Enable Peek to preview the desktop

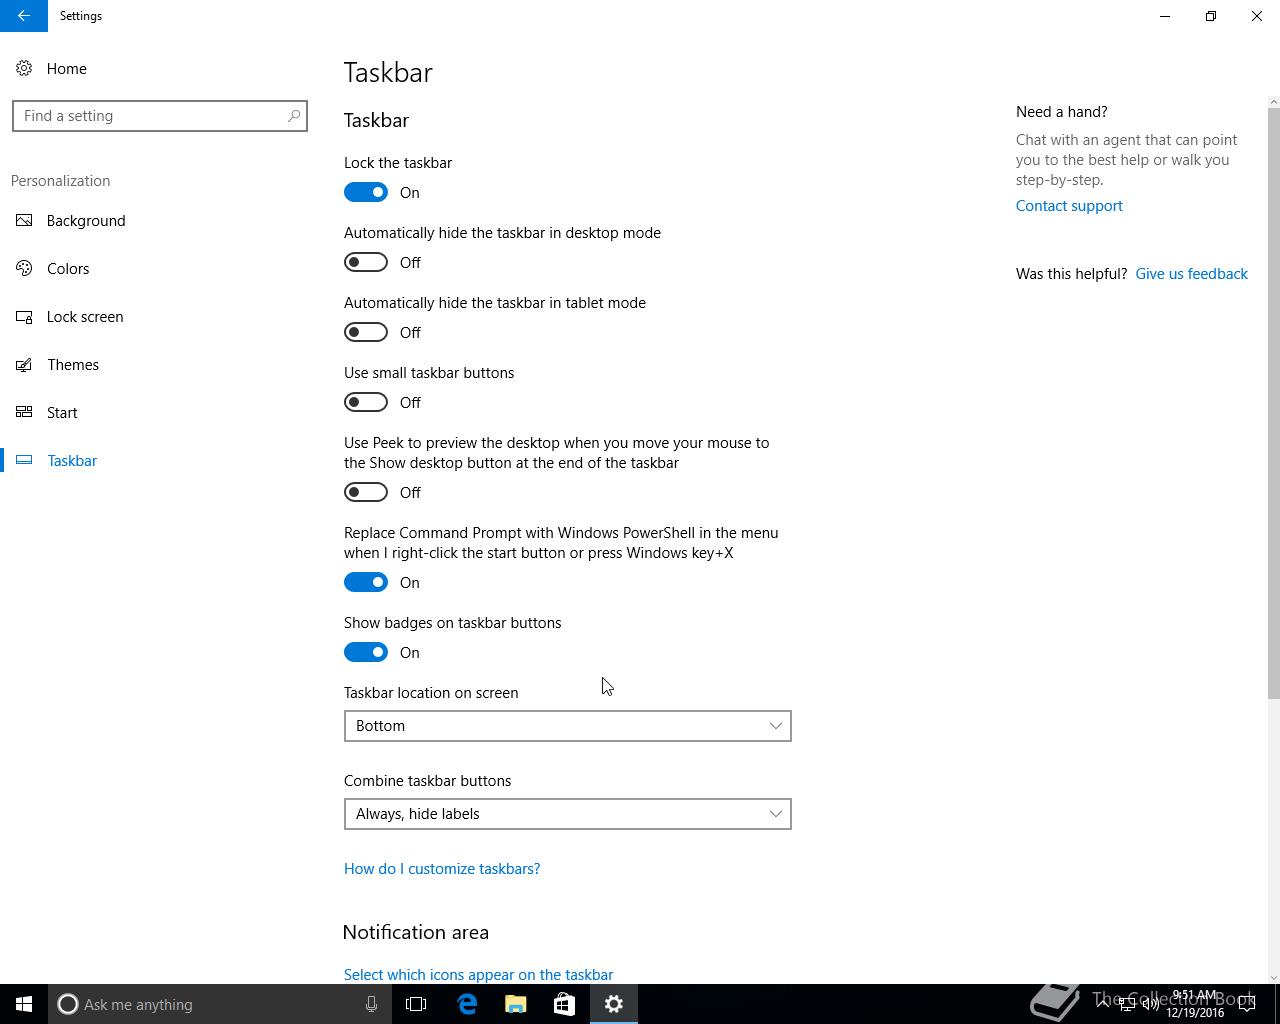[x=366, y=492]
